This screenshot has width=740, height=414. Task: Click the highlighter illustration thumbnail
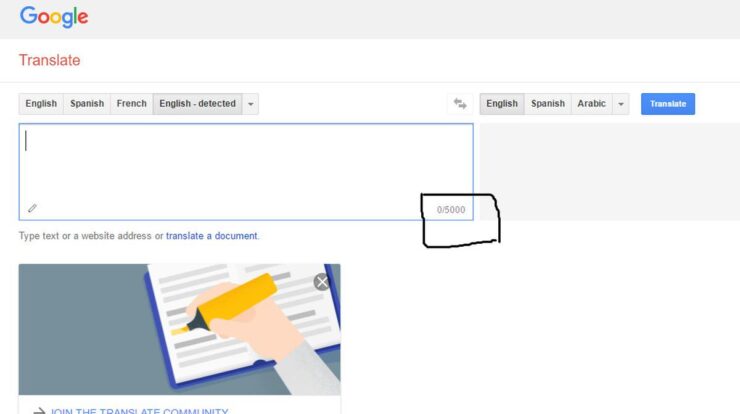pyautogui.click(x=179, y=330)
